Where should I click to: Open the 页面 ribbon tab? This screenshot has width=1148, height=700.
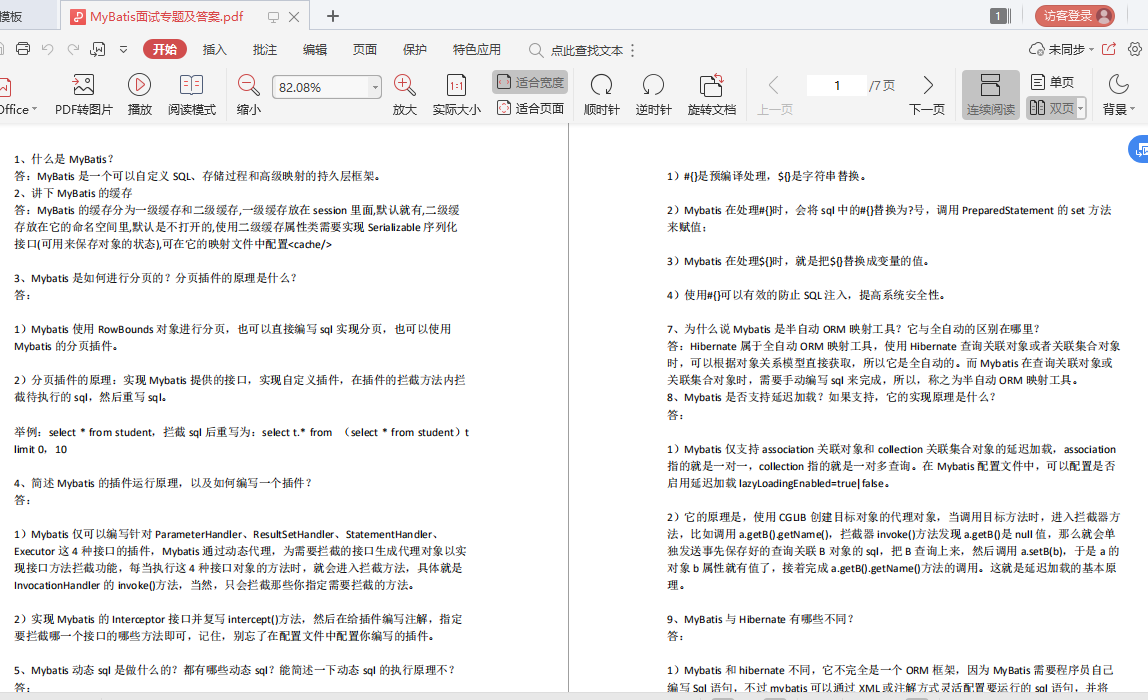(365, 49)
